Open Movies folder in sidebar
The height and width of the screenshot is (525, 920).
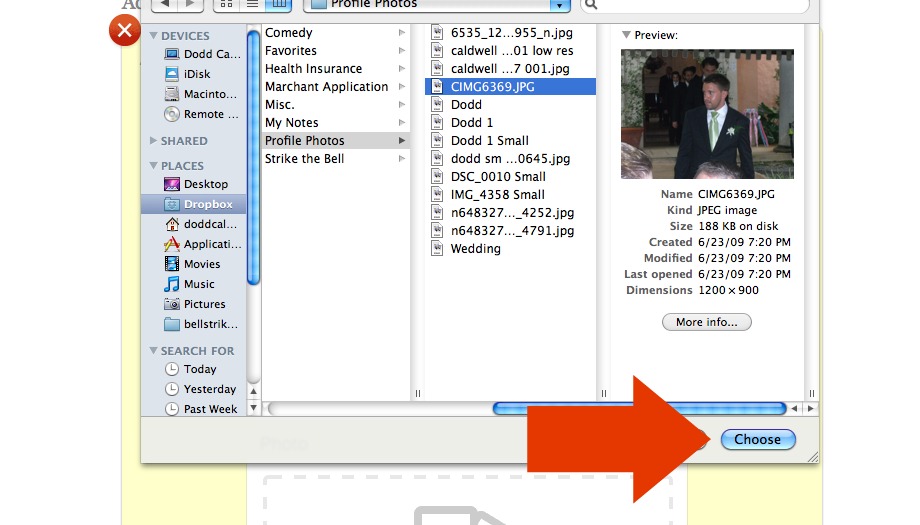192,264
